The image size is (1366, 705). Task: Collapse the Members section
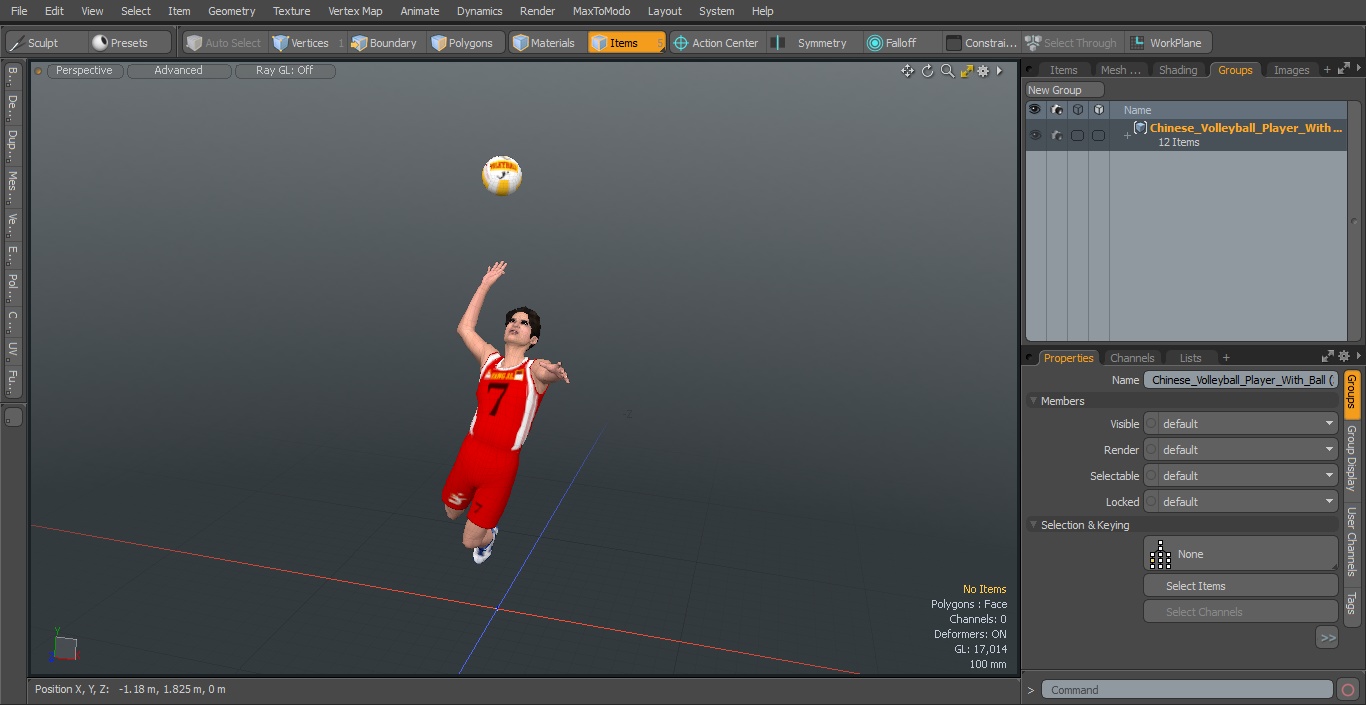1034,401
